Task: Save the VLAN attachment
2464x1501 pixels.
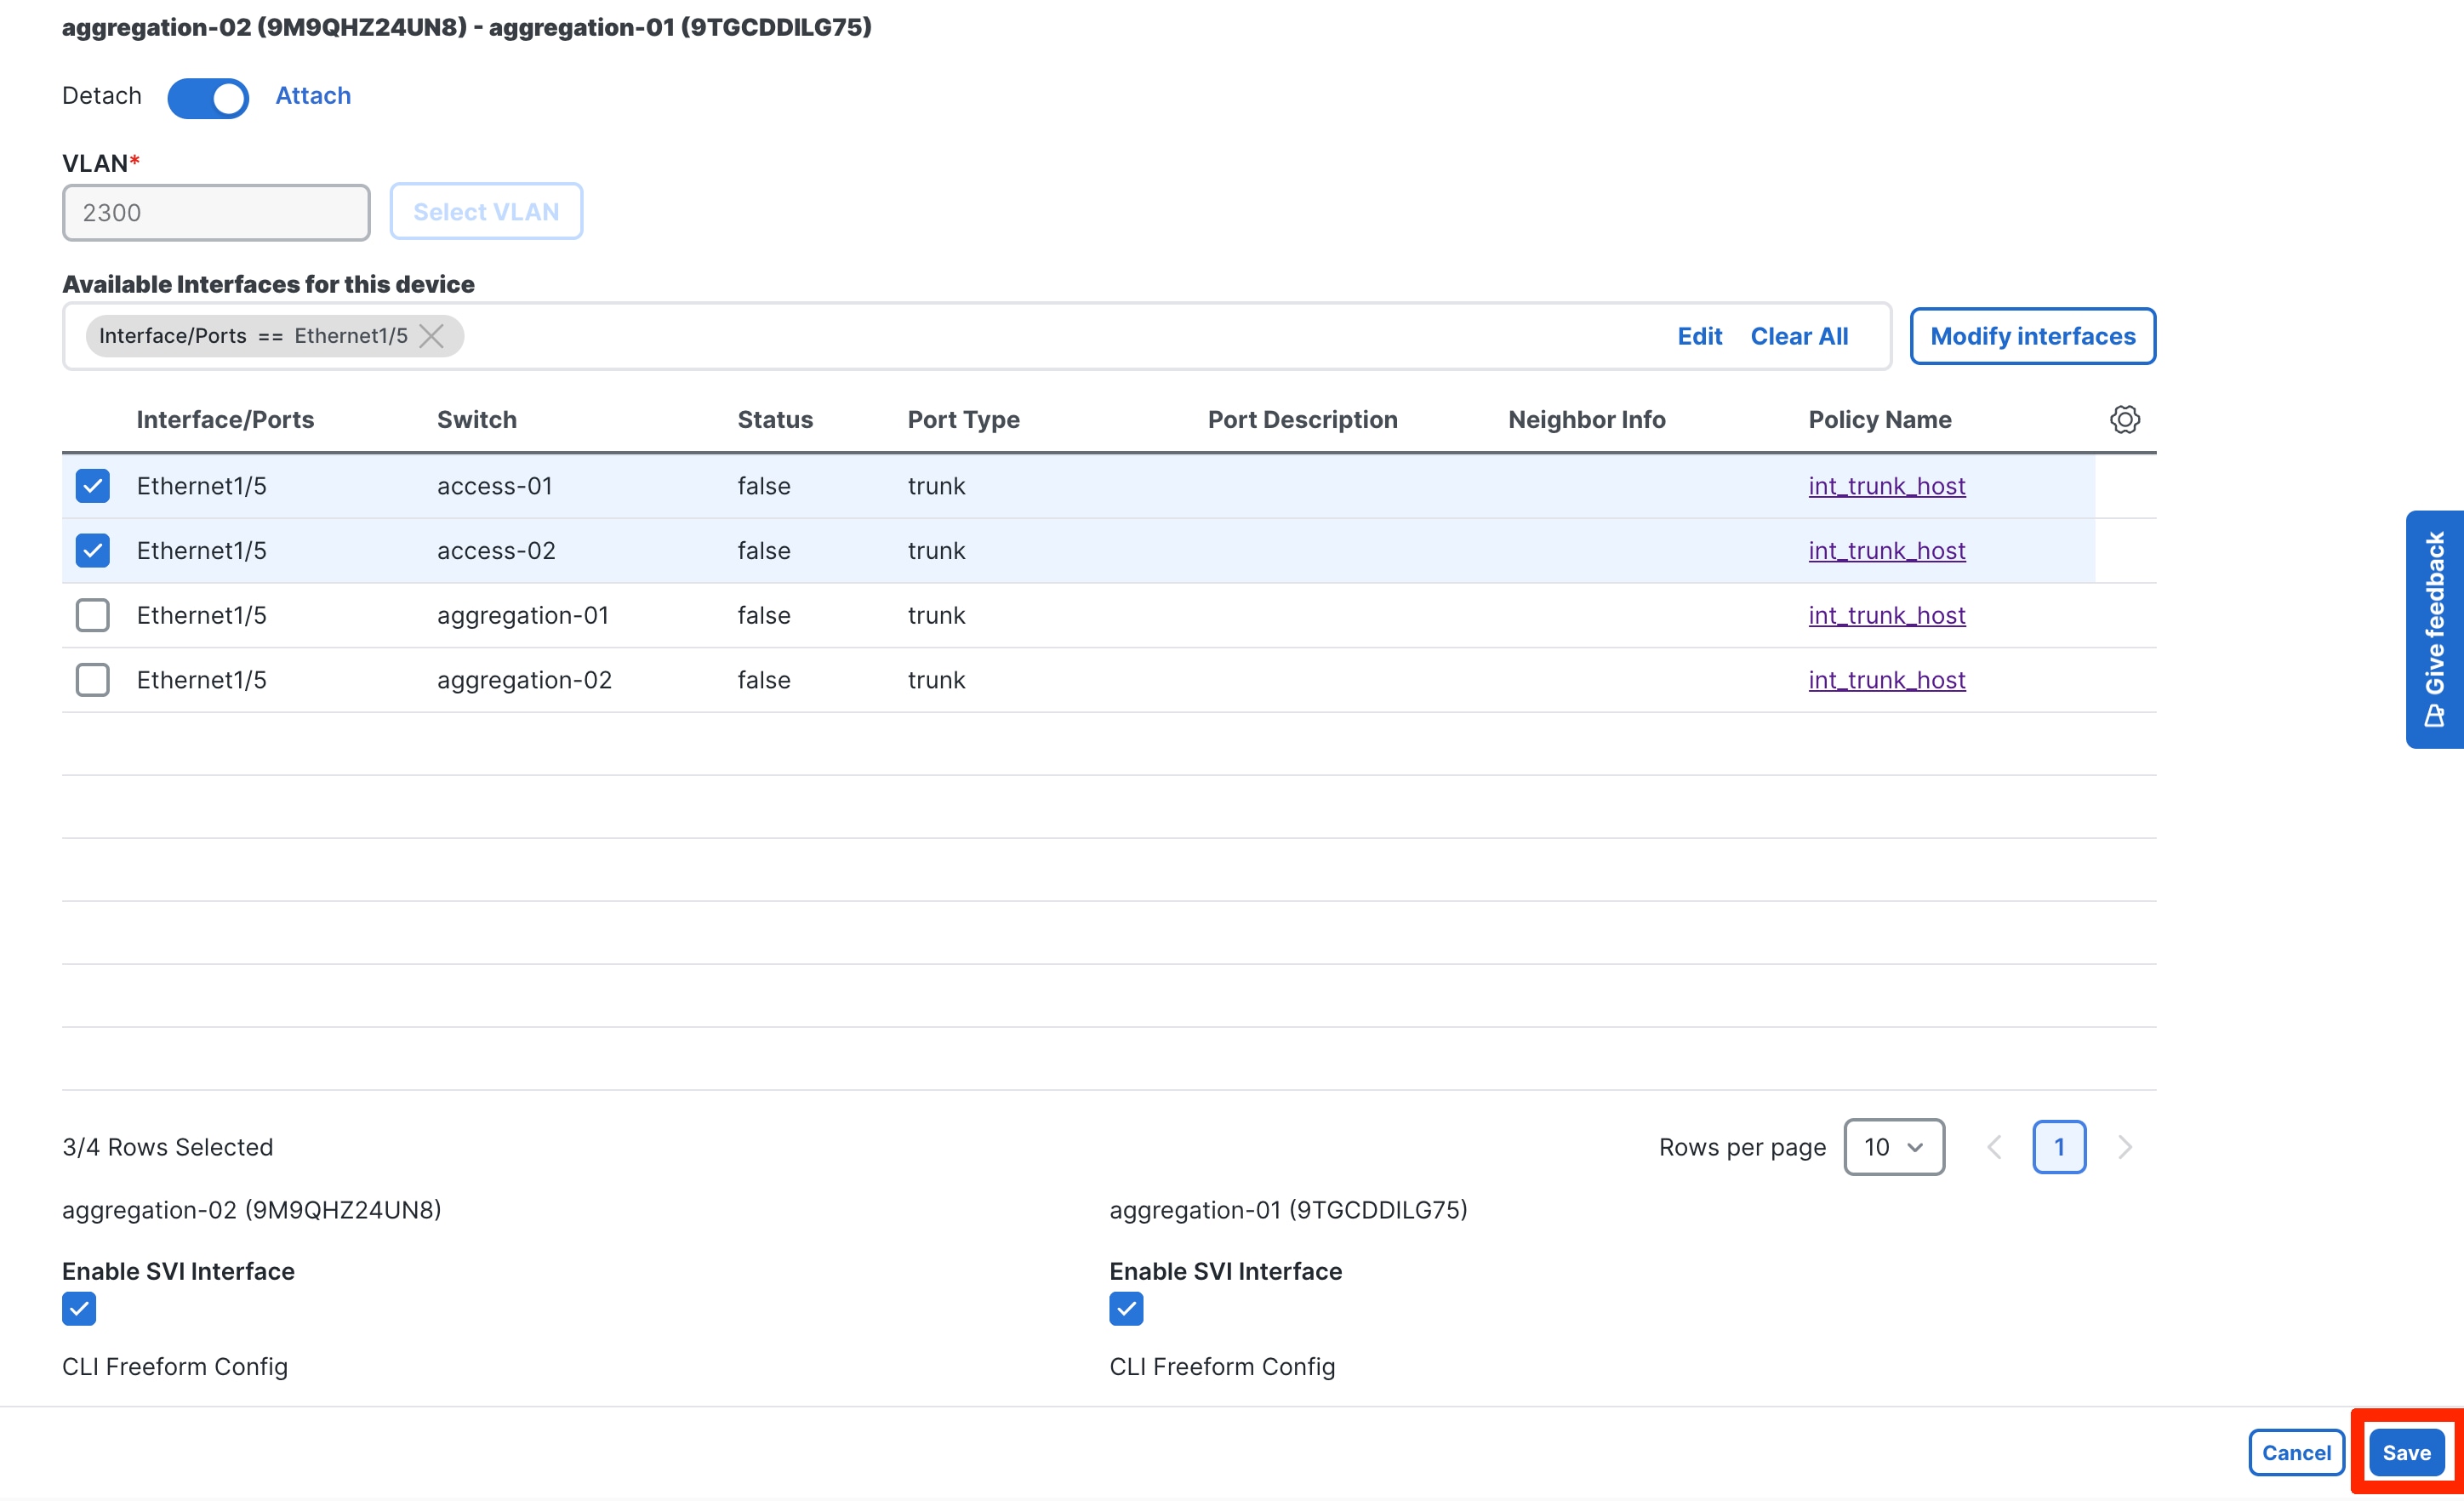Action: (x=2407, y=1452)
